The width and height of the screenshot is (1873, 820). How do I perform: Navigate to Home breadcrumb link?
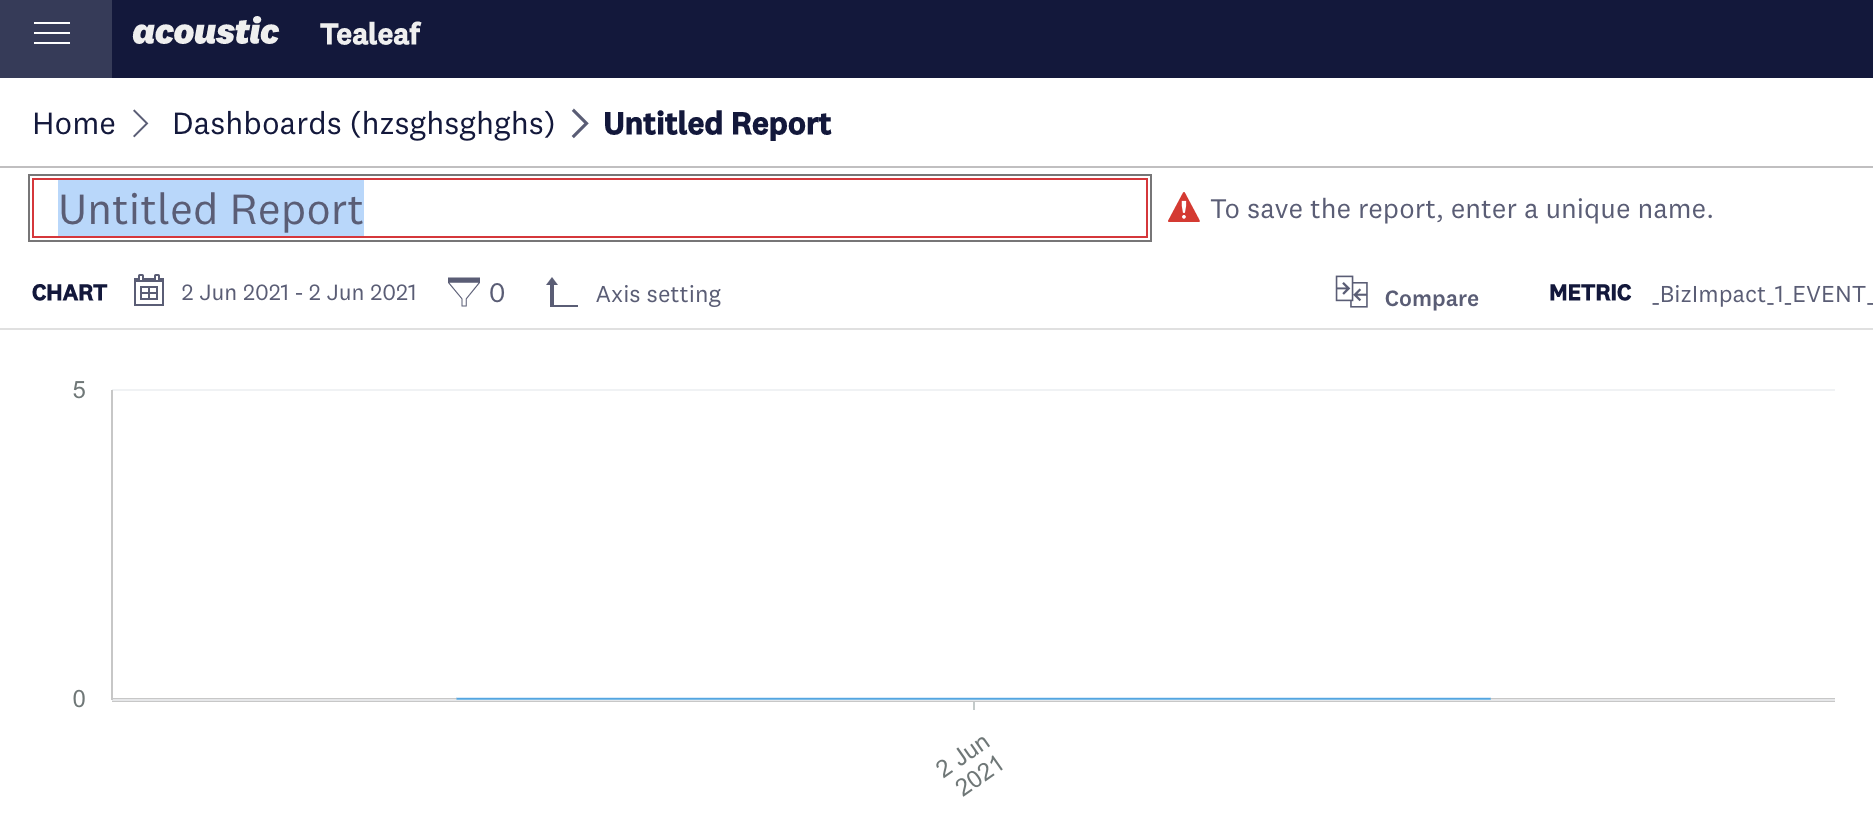tap(73, 123)
